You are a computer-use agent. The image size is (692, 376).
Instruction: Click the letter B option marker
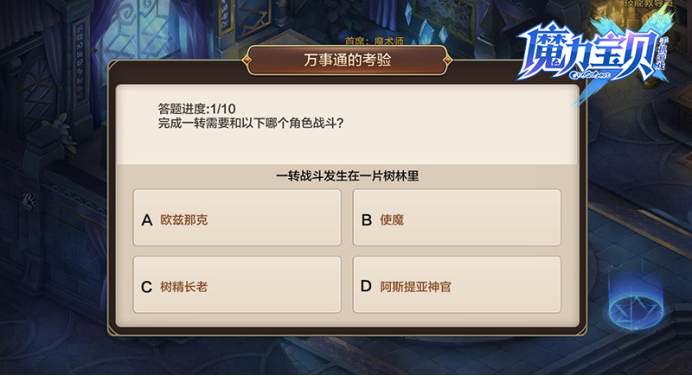(366, 220)
